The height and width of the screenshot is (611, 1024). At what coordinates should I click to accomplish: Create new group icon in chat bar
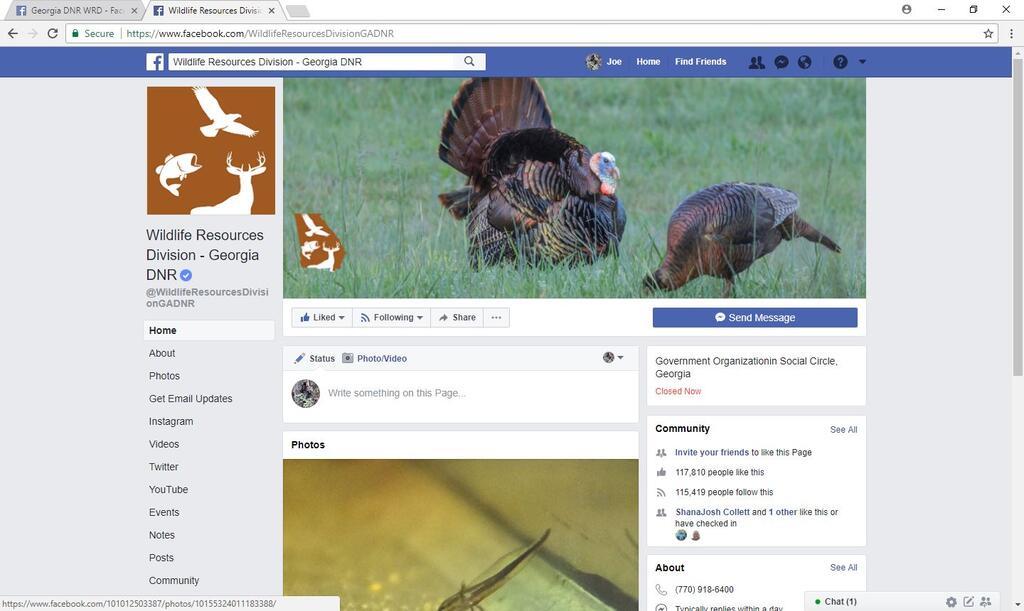[985, 602]
